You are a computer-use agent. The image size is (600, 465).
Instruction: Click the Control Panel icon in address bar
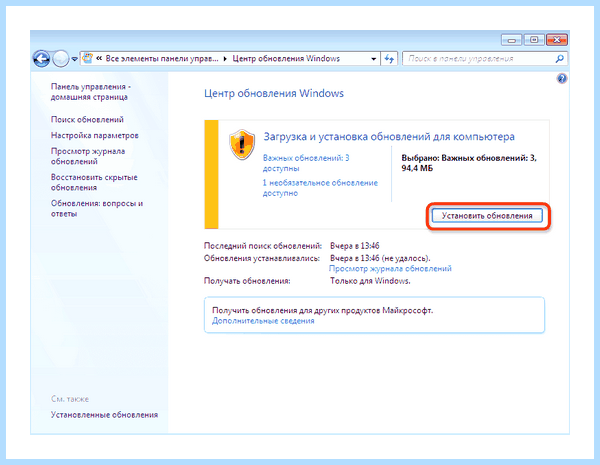[x=88, y=59]
